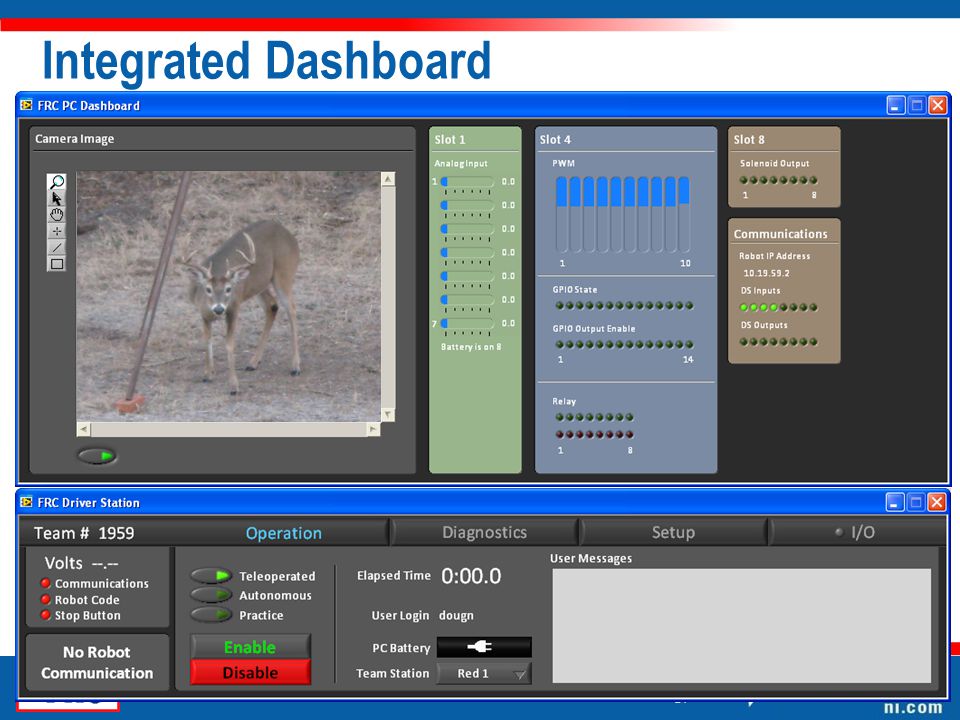
Task: Minimize the FRC Driver Station window
Action: (895, 503)
